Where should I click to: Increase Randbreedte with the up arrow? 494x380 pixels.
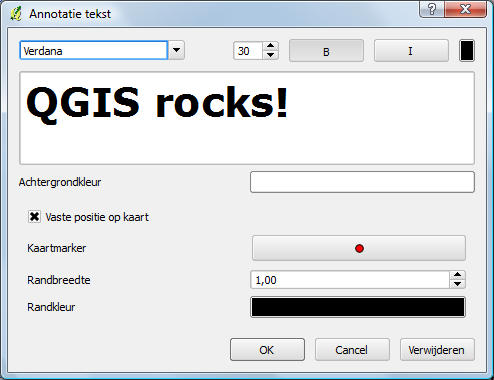(457, 275)
